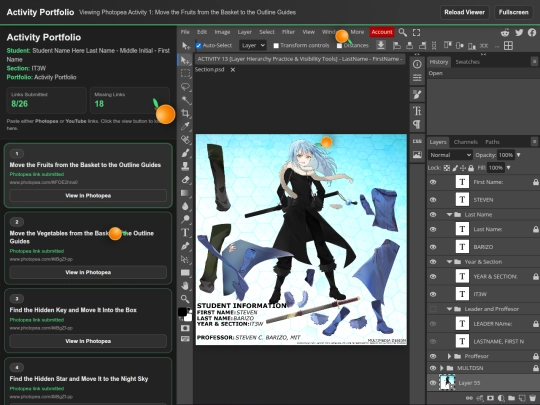Toggle the Auto-Select checkbox
Viewport: 540px width, 405px height.
click(198, 45)
